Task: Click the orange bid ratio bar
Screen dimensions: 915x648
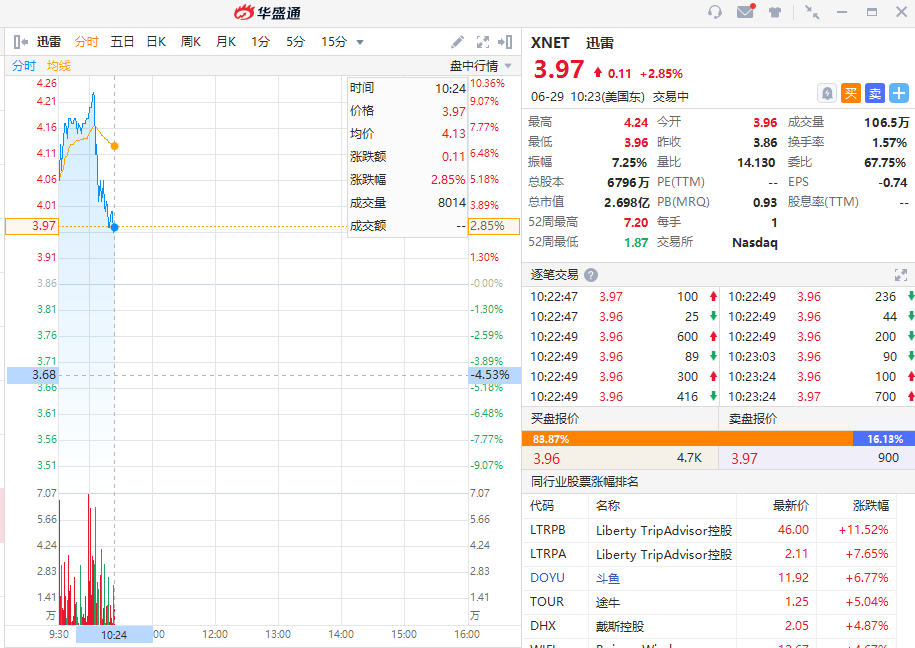Action: (686, 438)
